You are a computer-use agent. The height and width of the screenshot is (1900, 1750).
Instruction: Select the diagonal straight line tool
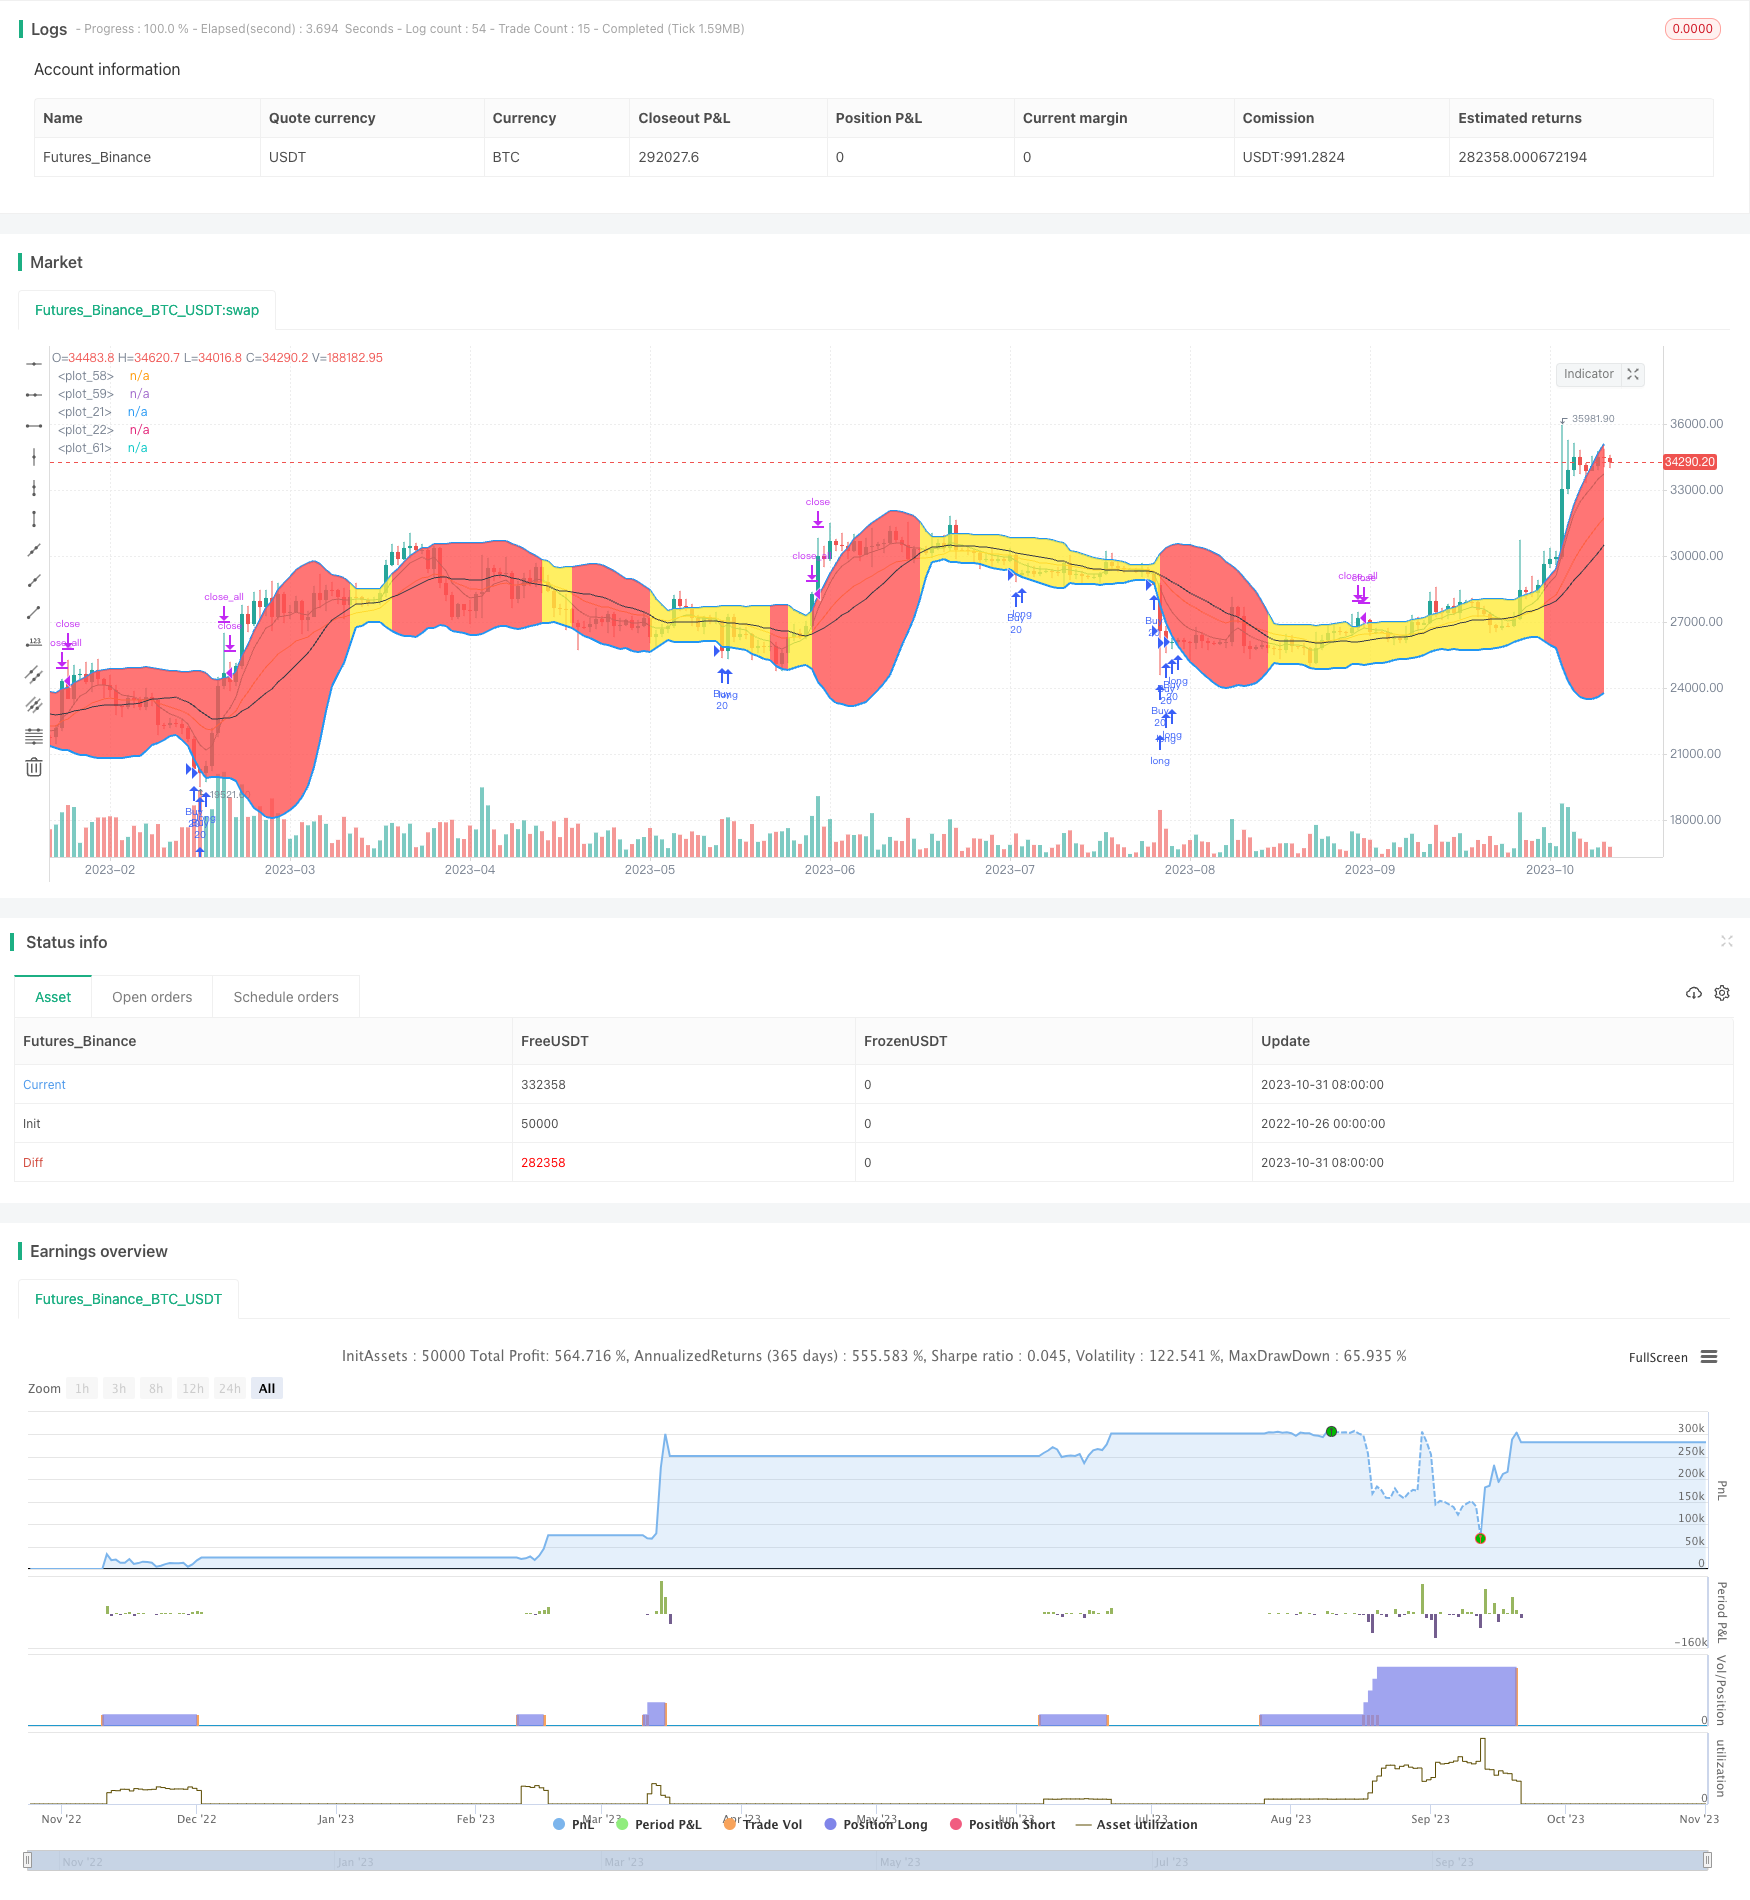pos(34,550)
